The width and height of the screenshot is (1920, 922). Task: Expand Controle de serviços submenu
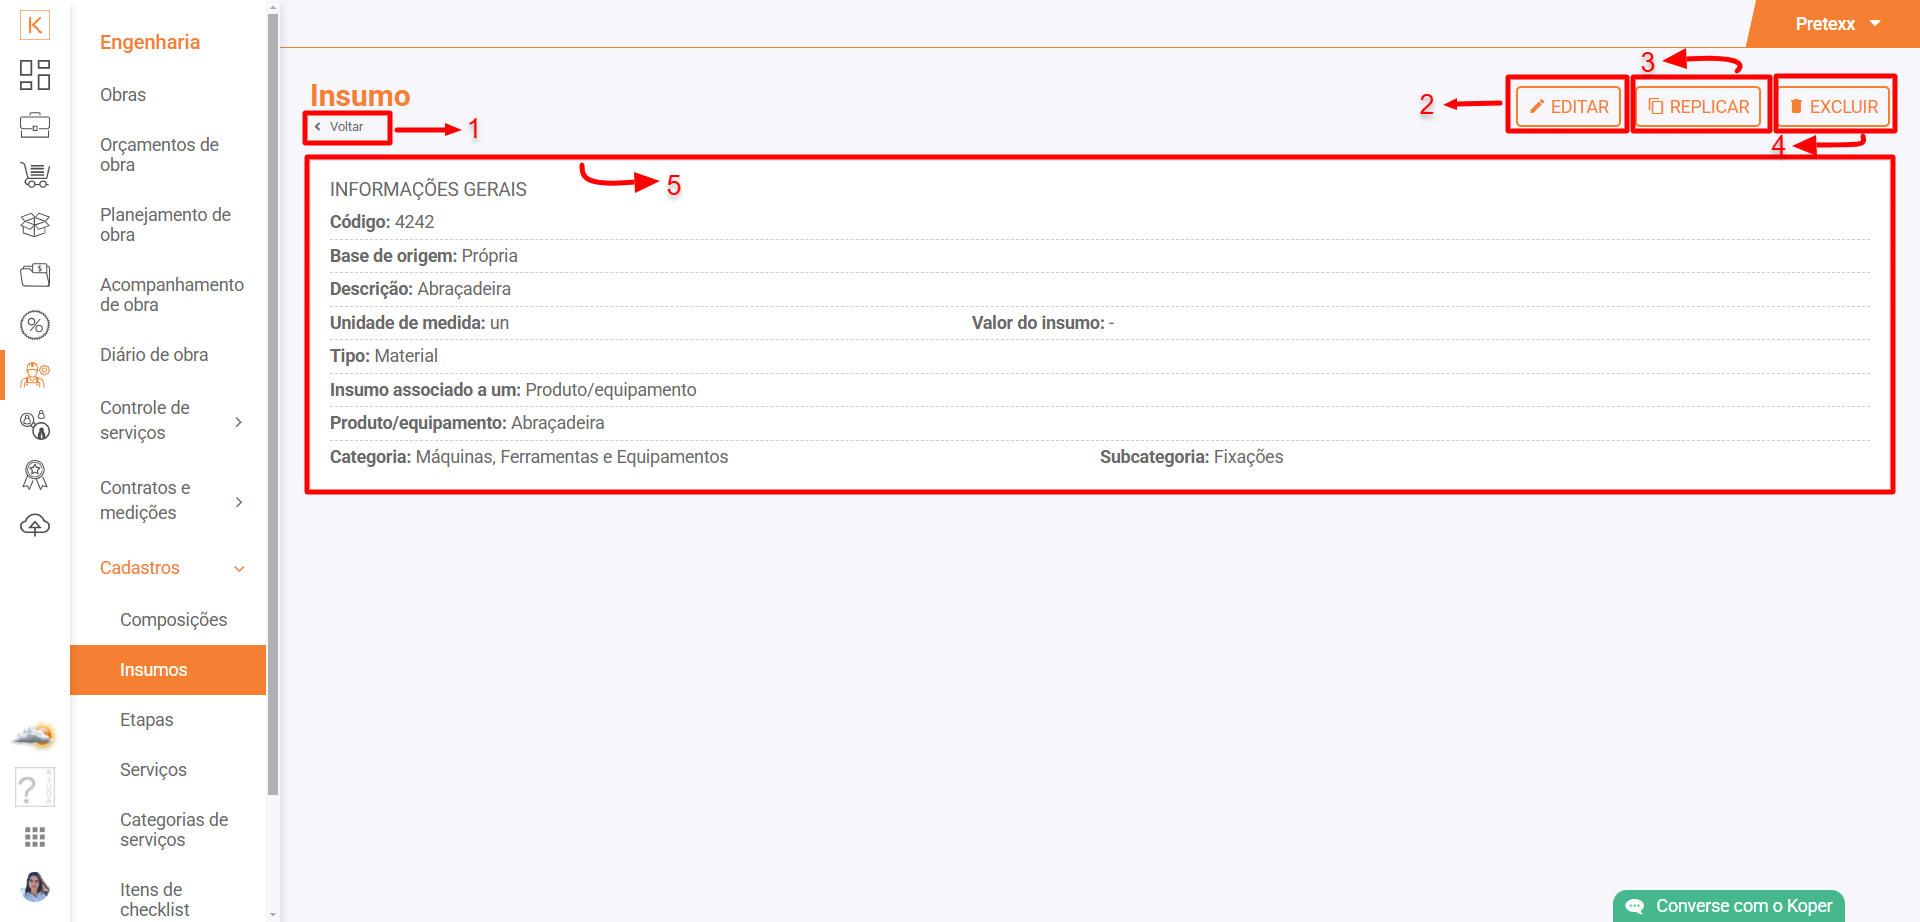[x=238, y=421]
